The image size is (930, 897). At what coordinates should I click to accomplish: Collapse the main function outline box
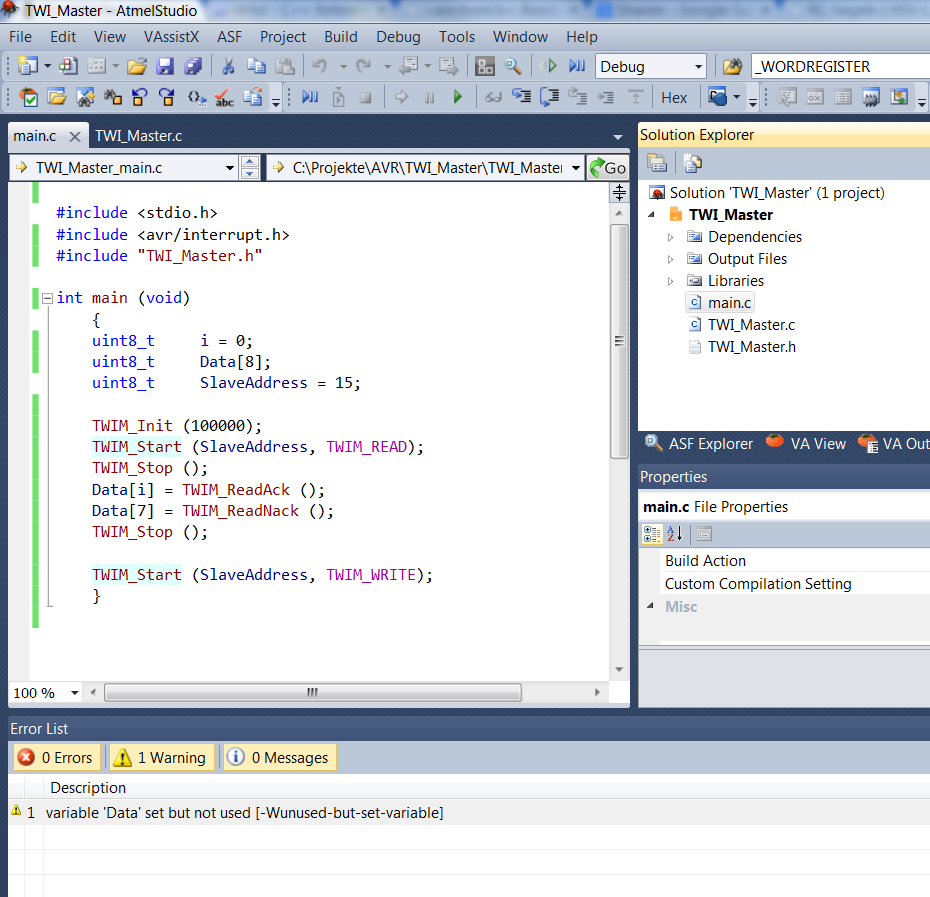(x=47, y=298)
